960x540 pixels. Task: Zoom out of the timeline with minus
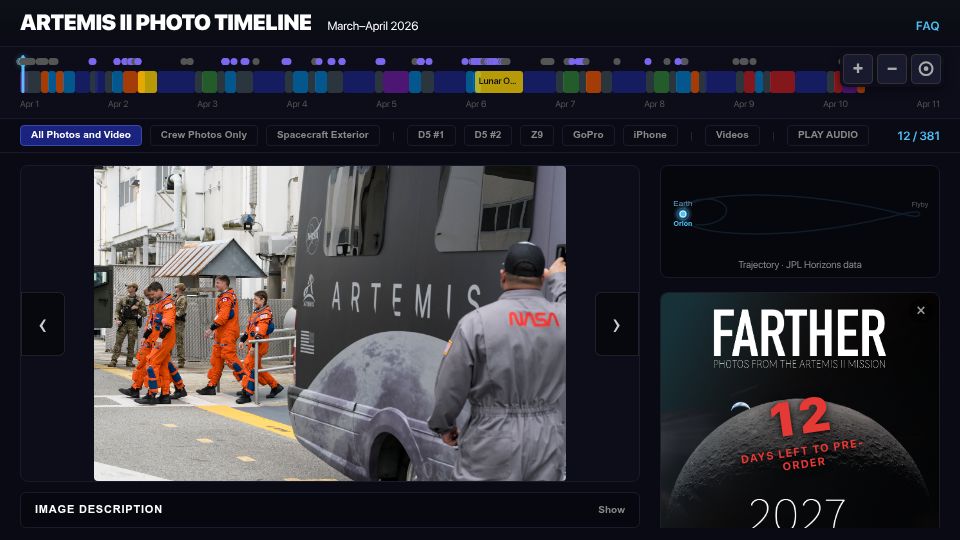click(891, 69)
